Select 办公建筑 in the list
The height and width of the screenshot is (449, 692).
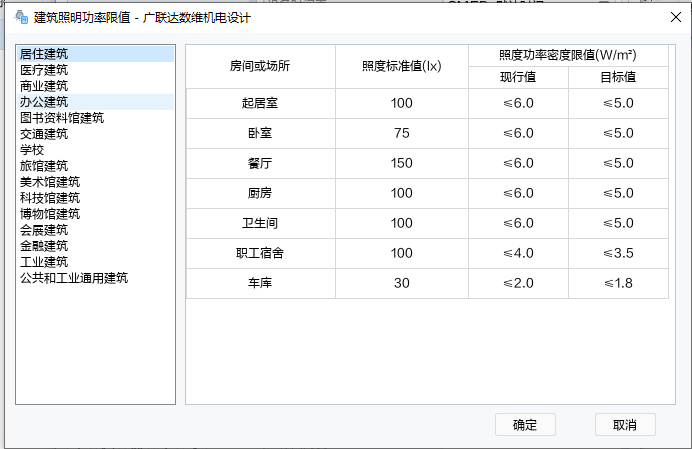tap(95, 102)
